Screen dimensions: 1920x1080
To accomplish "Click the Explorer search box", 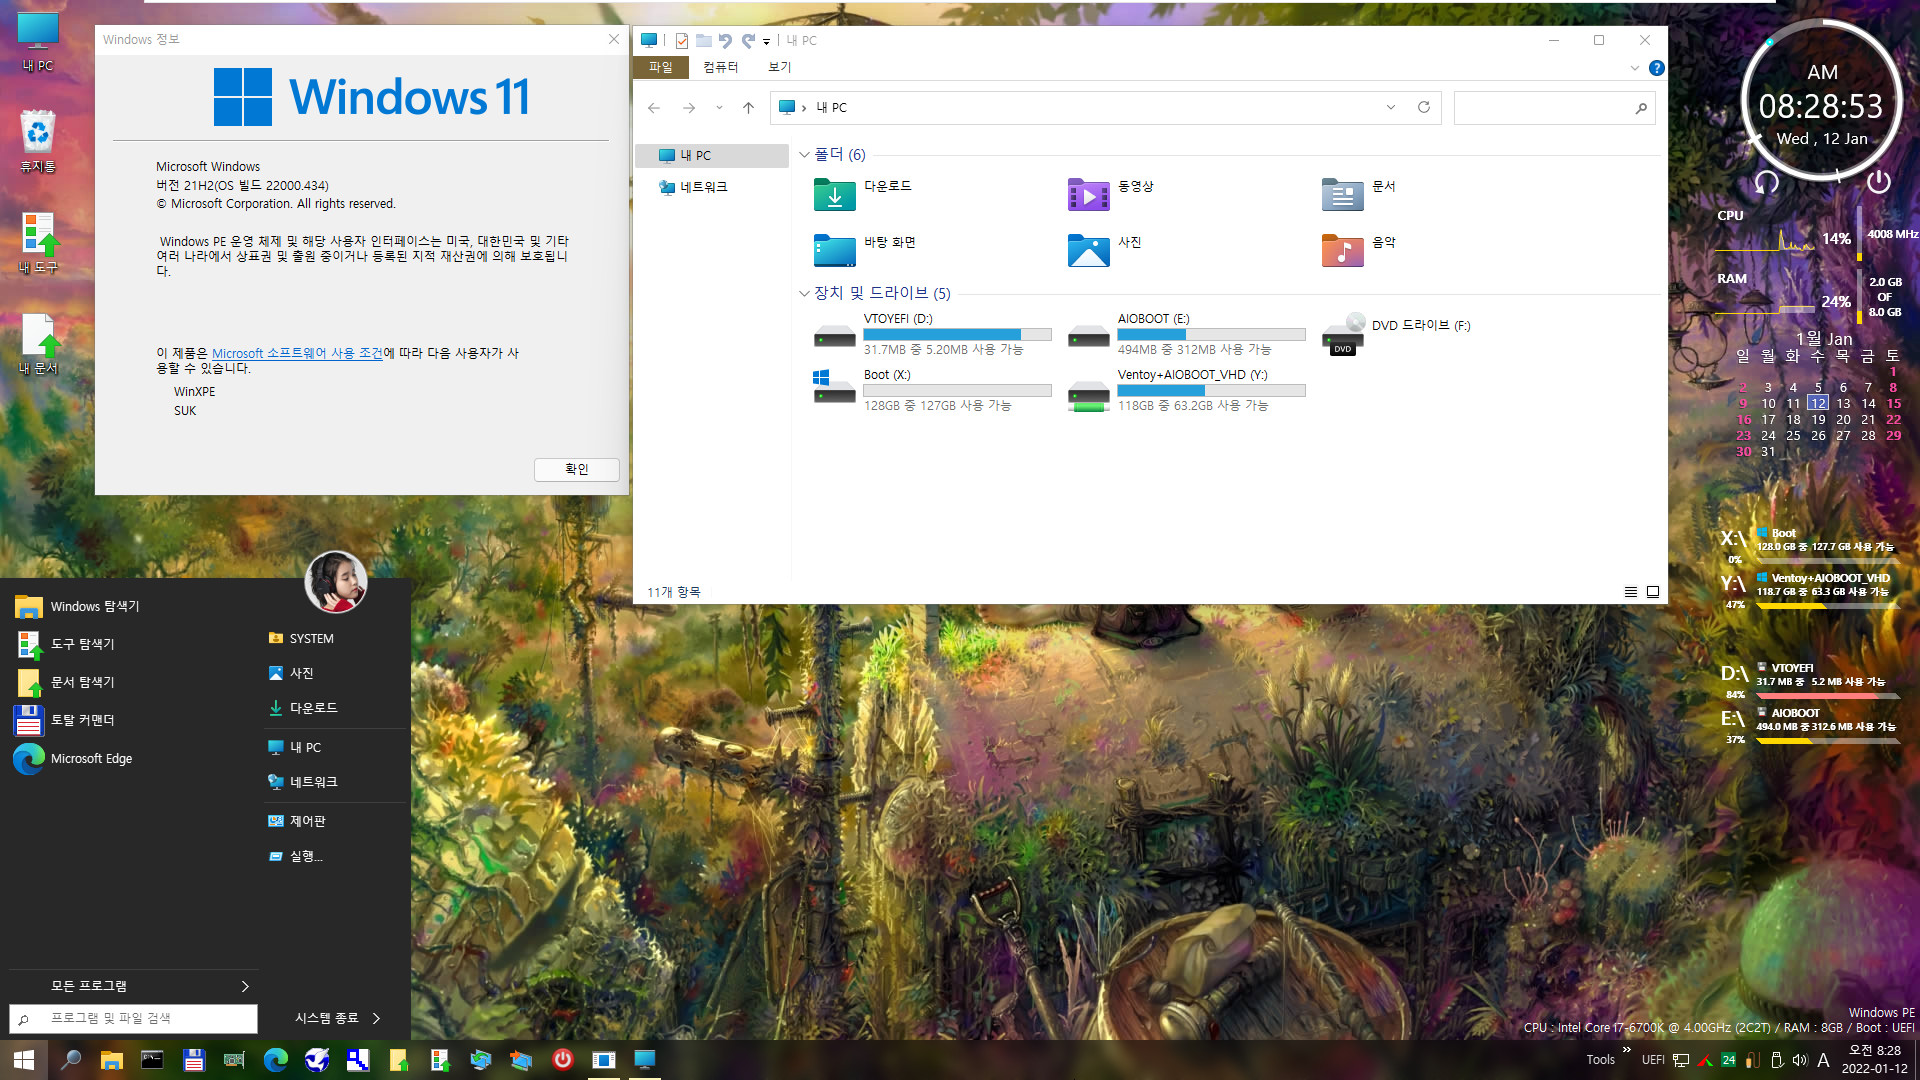I will pyautogui.click(x=1554, y=107).
